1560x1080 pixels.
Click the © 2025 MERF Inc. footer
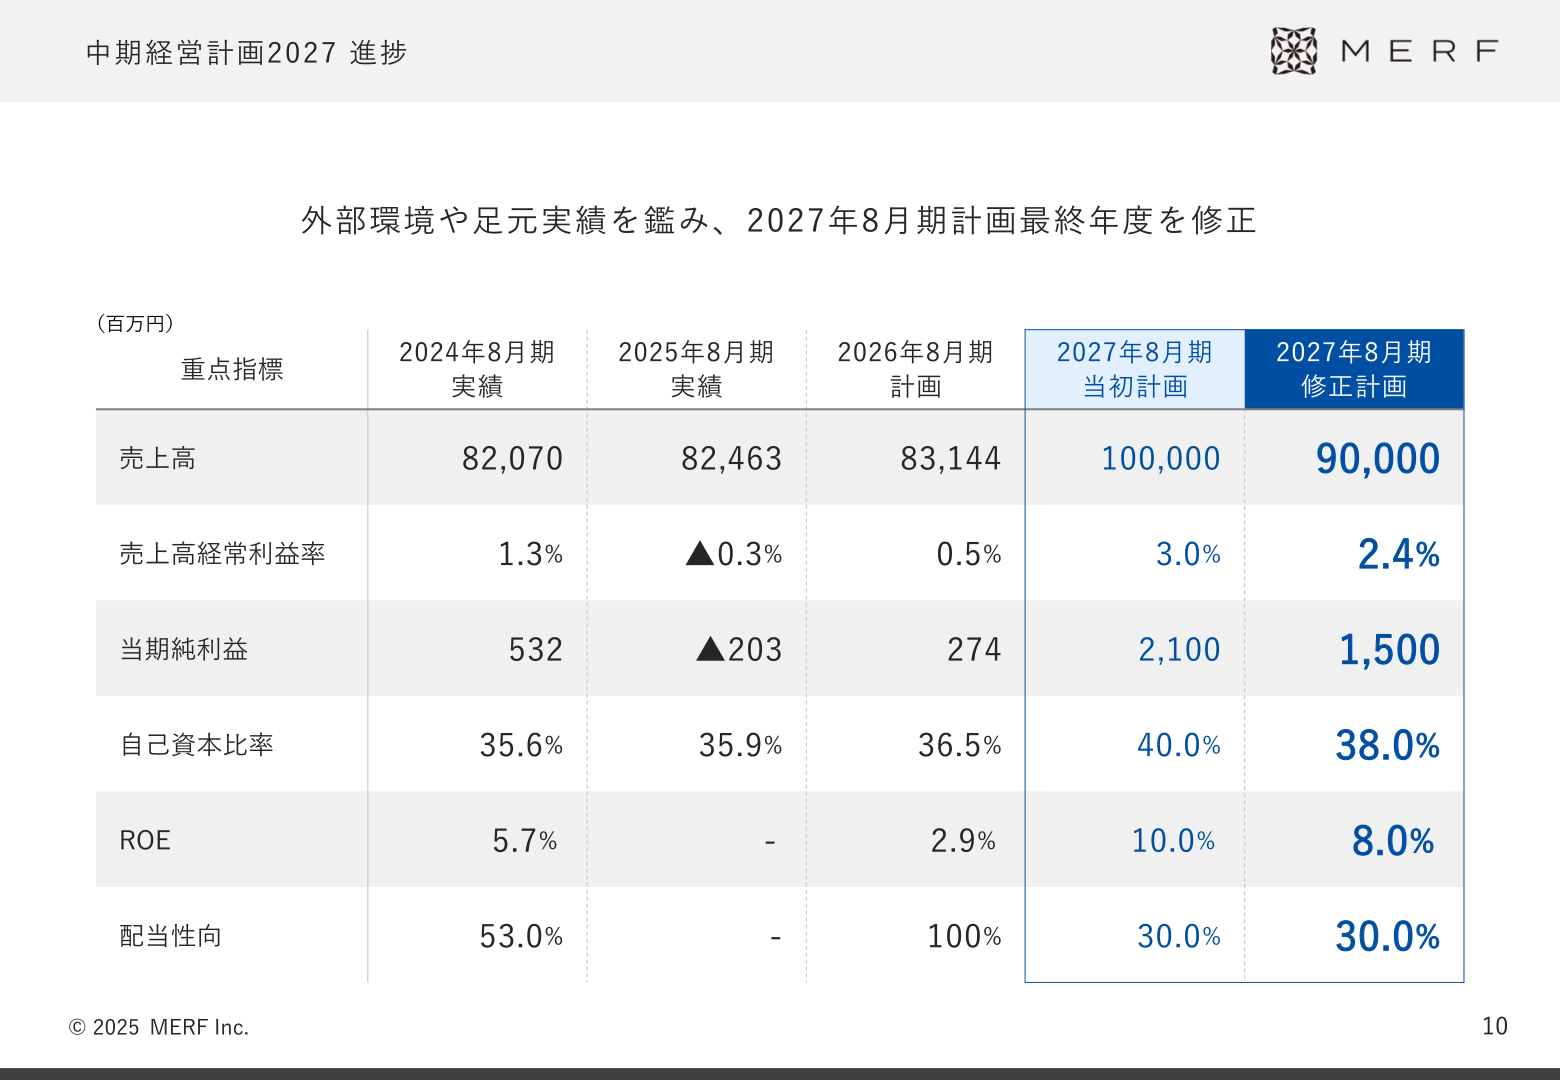(x=159, y=1027)
